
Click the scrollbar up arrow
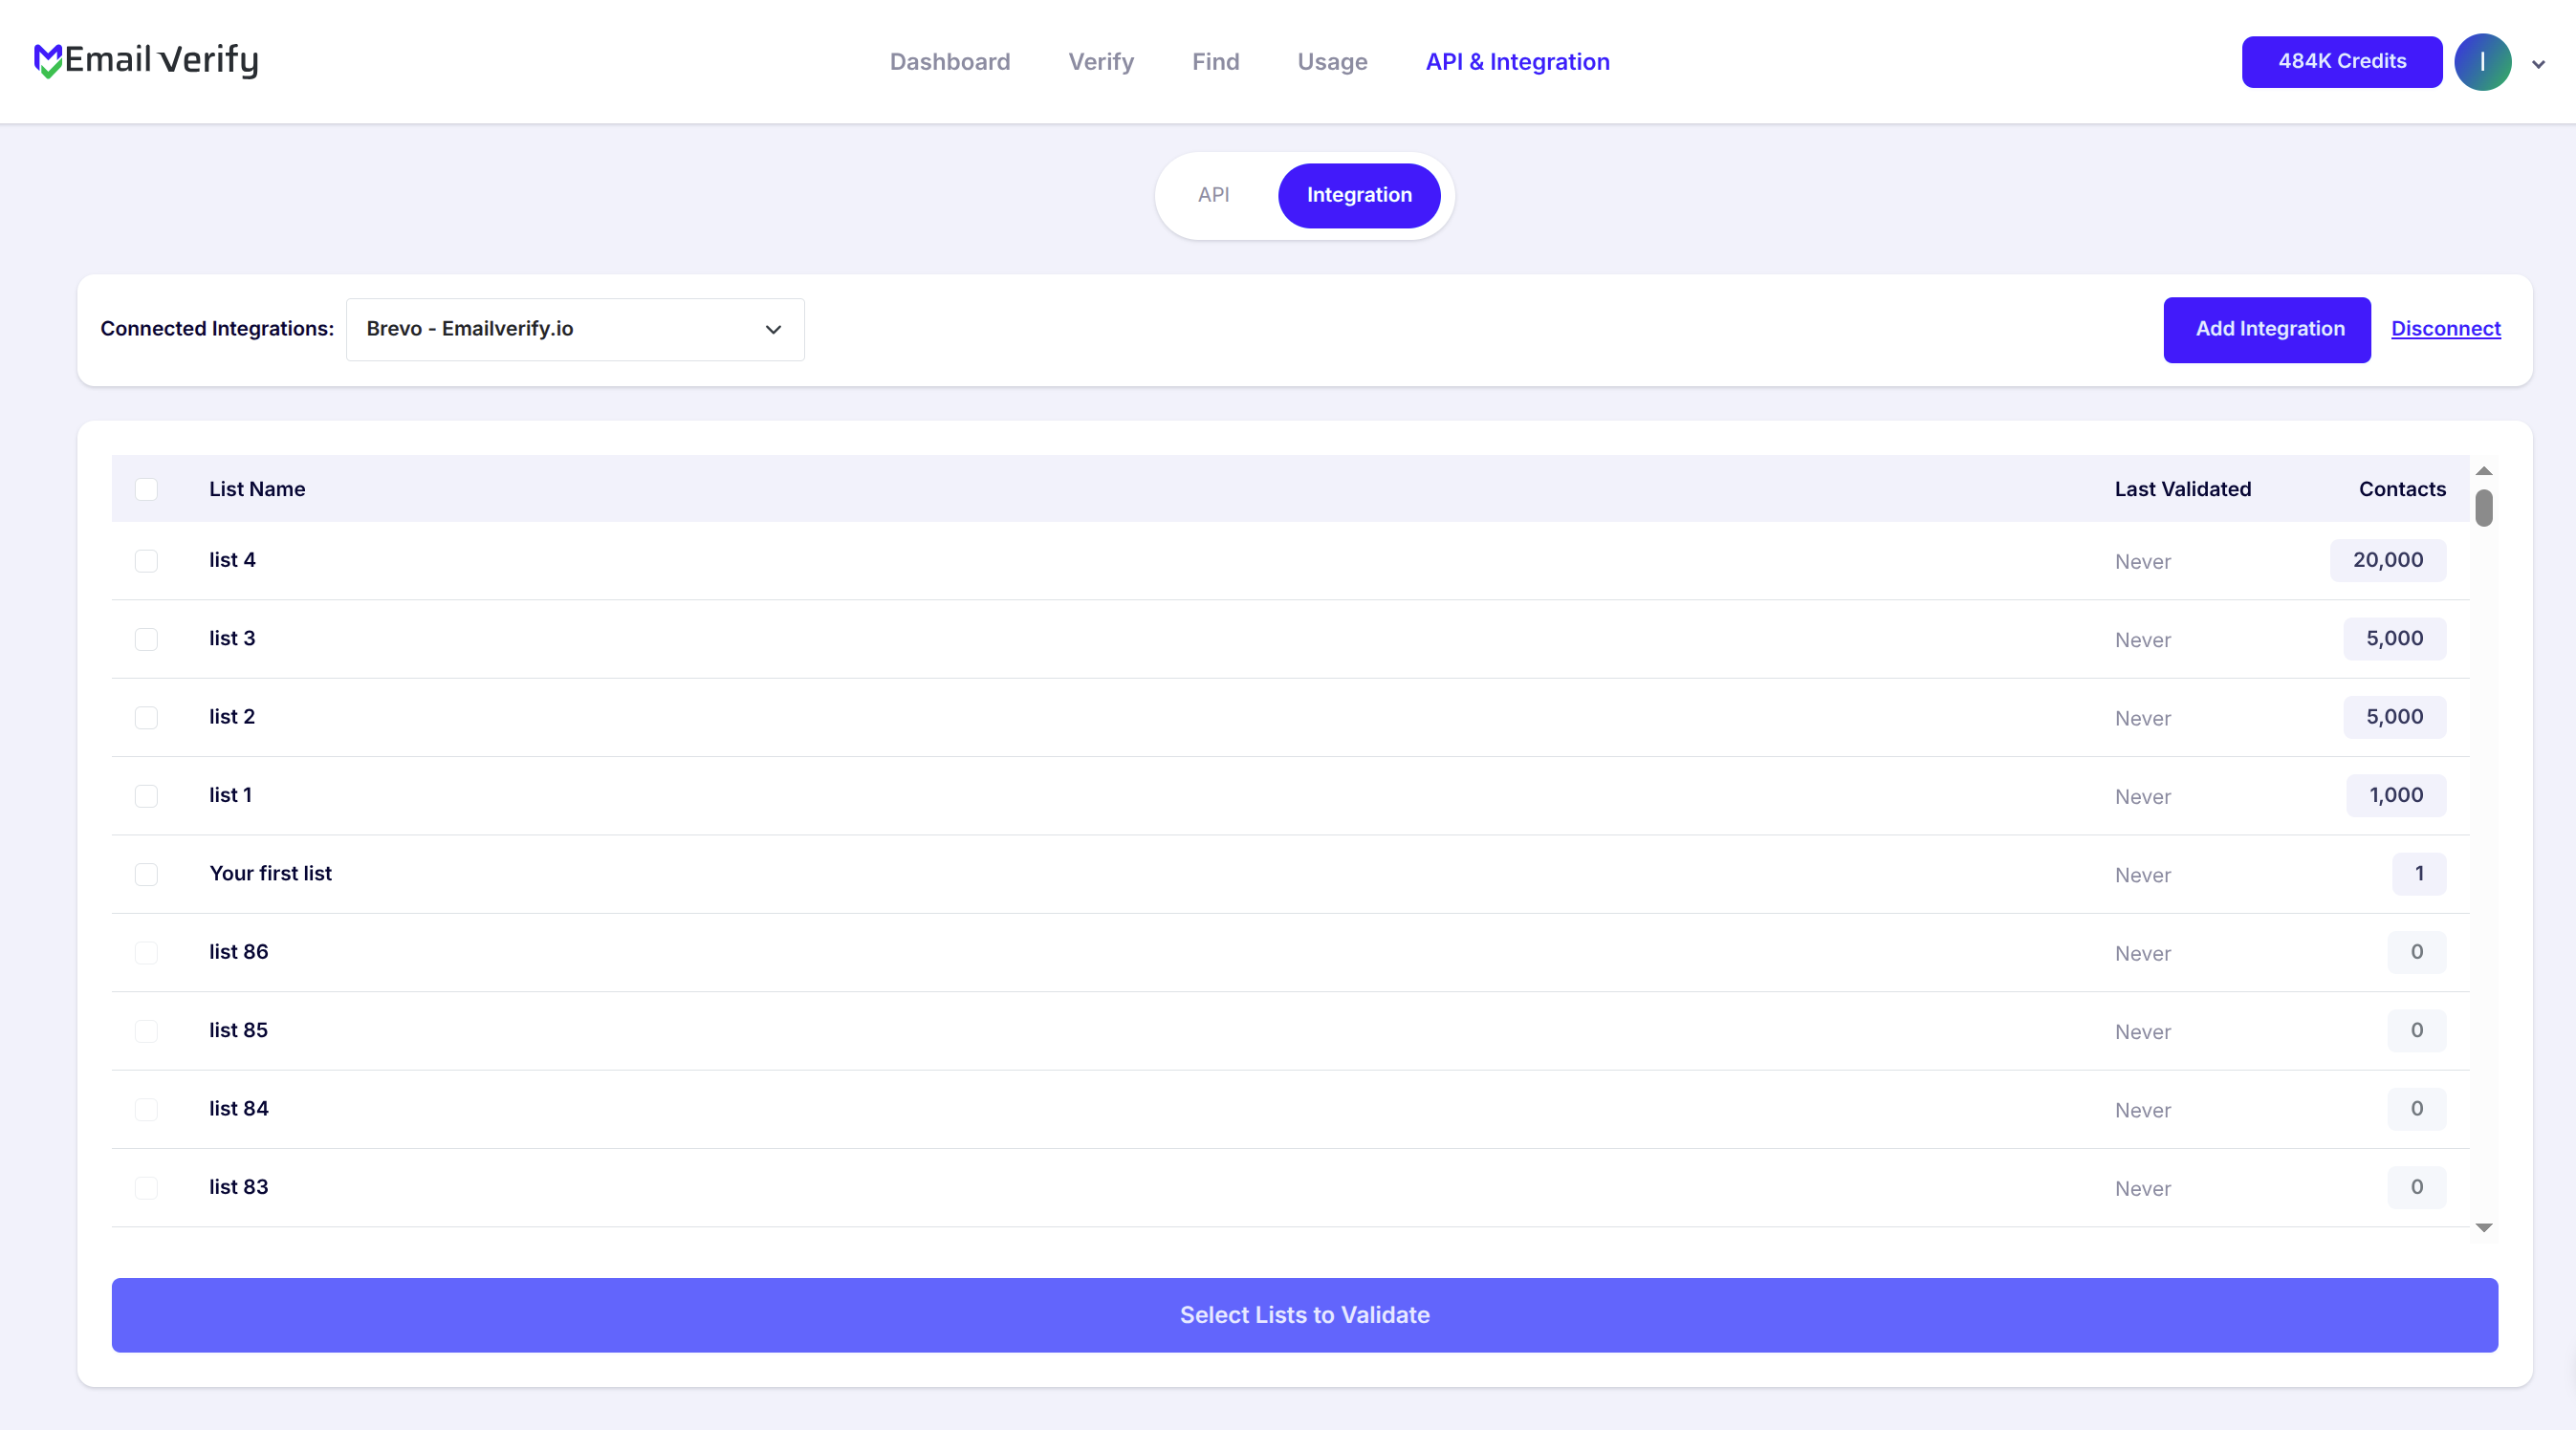2484,471
